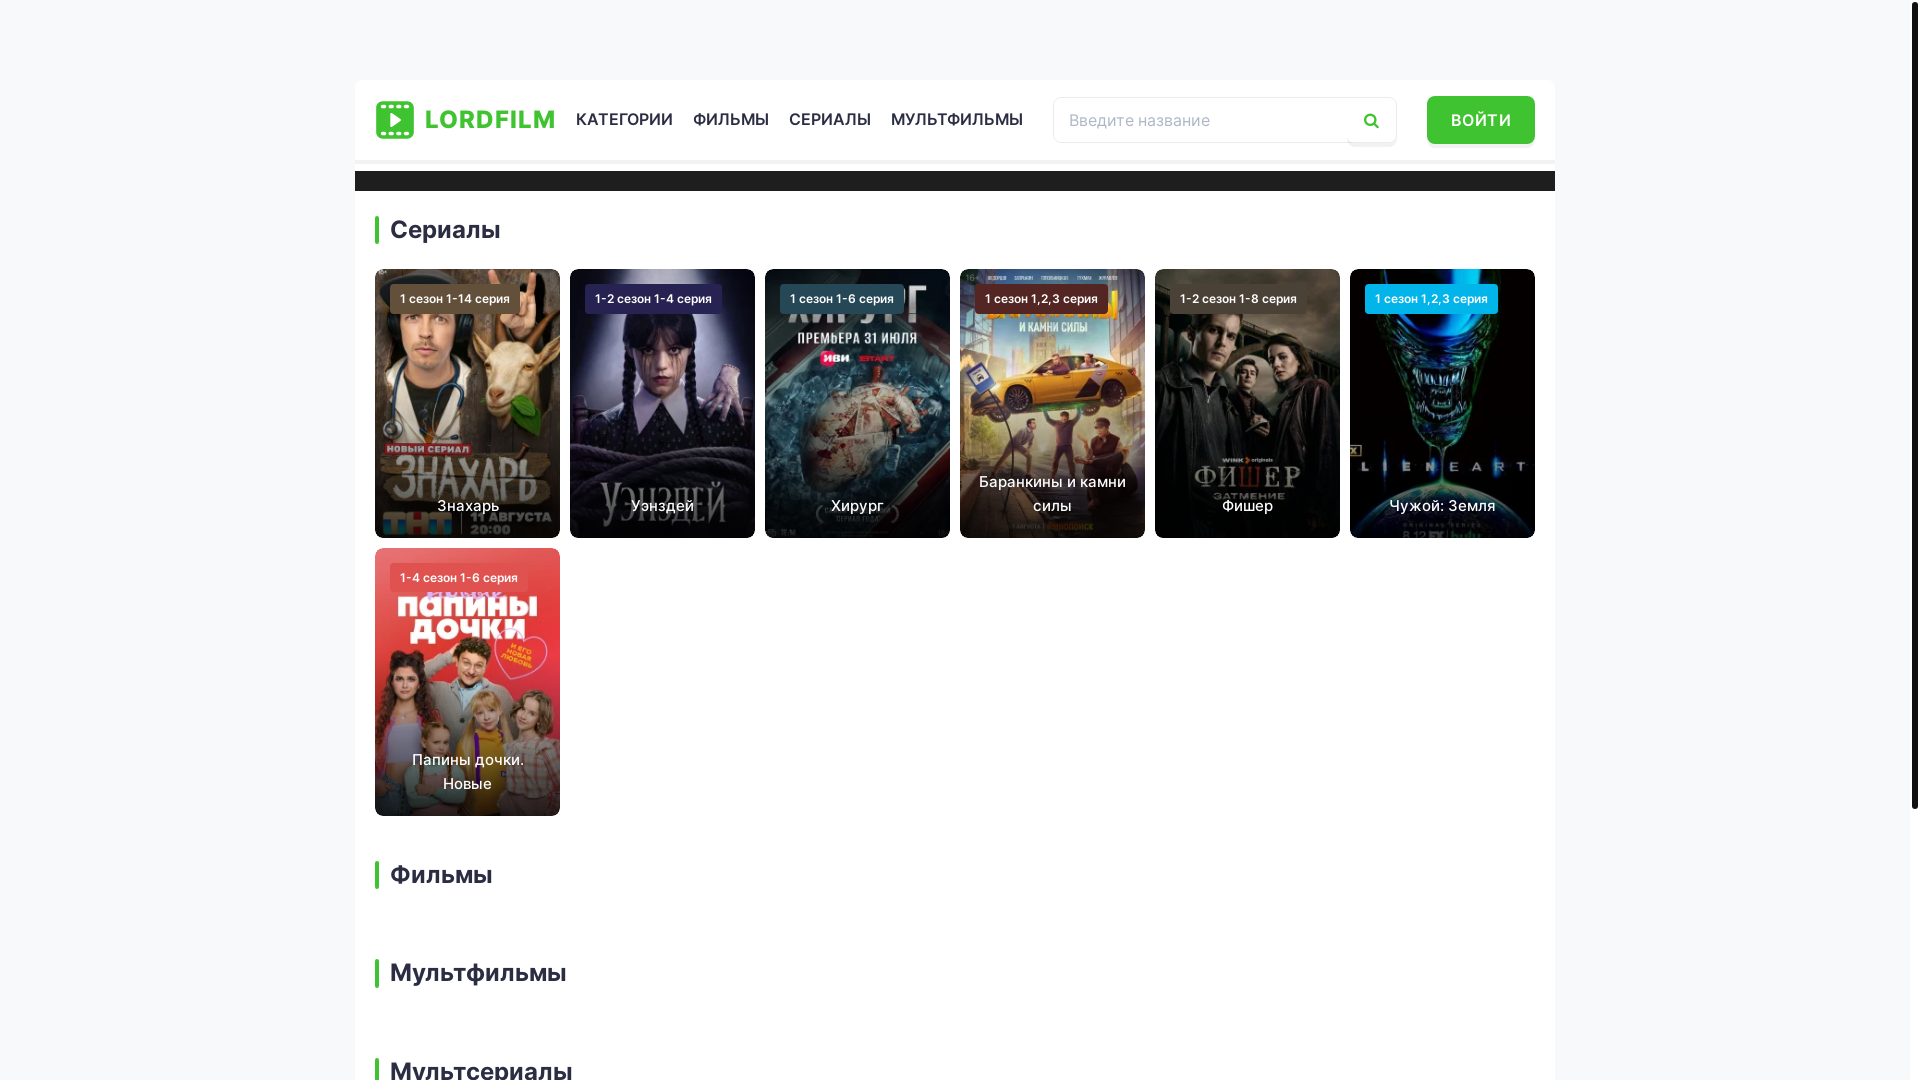Click the LORDFILM play-film logo icon

point(395,120)
